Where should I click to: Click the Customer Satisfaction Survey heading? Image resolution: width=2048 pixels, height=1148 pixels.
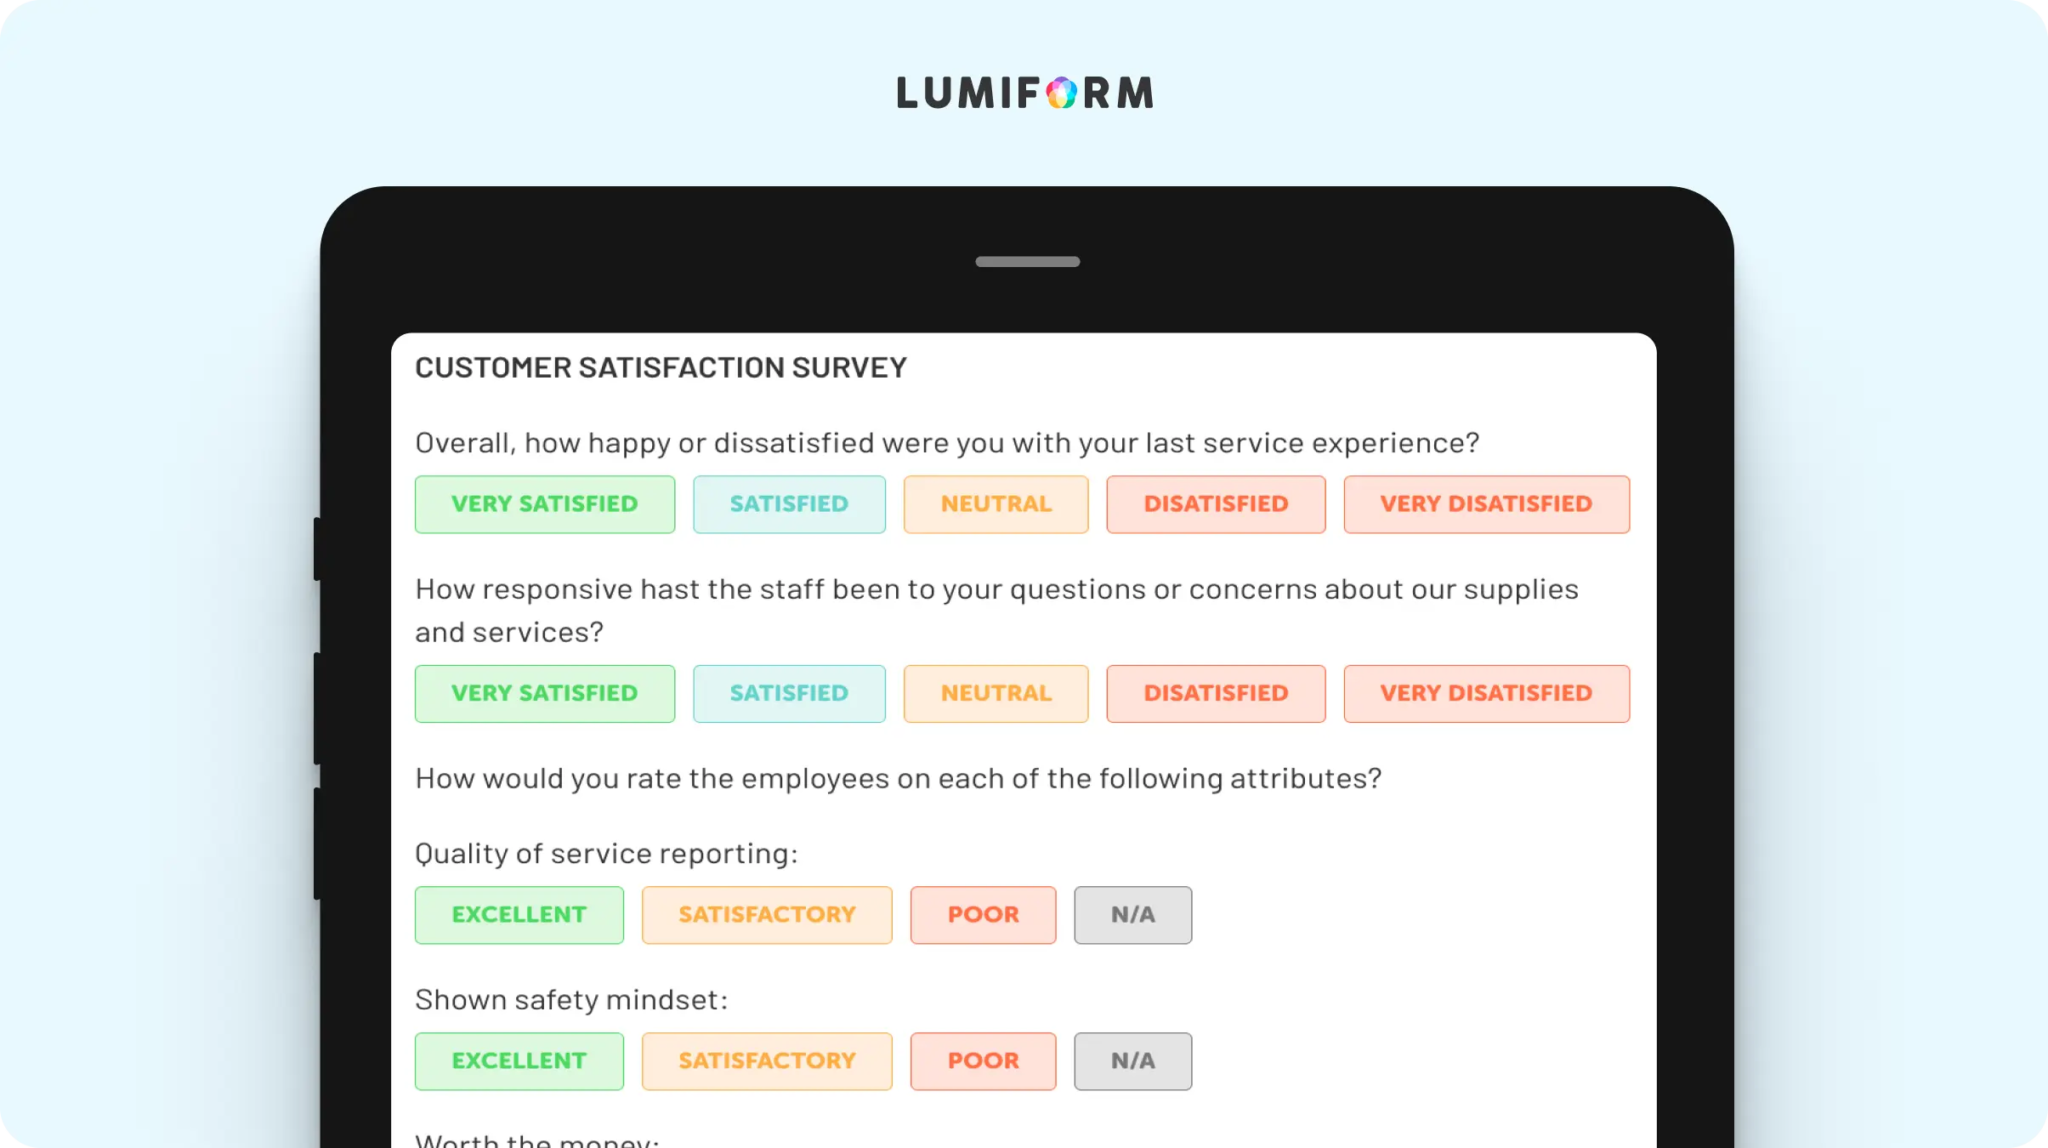coord(661,368)
